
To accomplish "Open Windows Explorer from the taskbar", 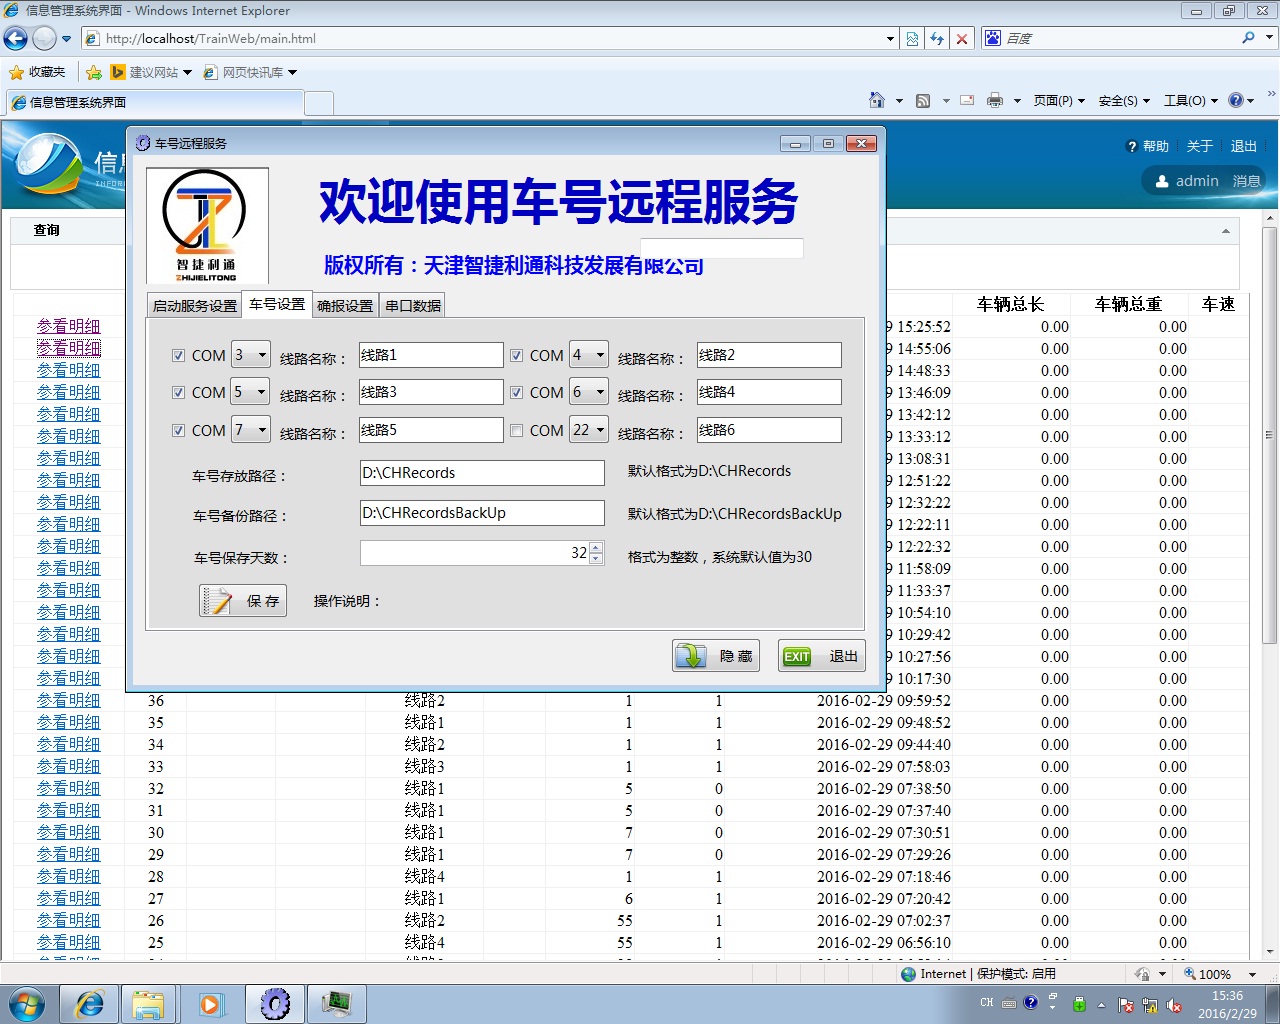I will pos(148,1004).
